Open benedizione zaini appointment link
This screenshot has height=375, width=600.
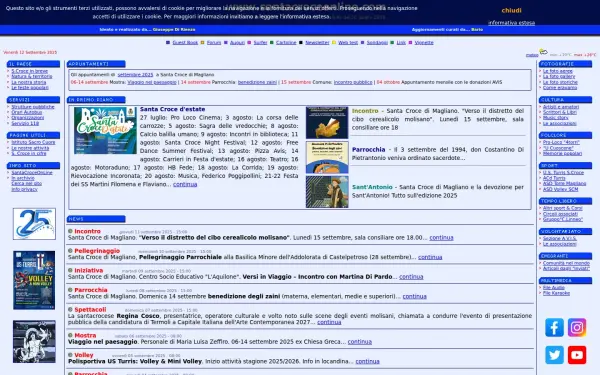257,82
